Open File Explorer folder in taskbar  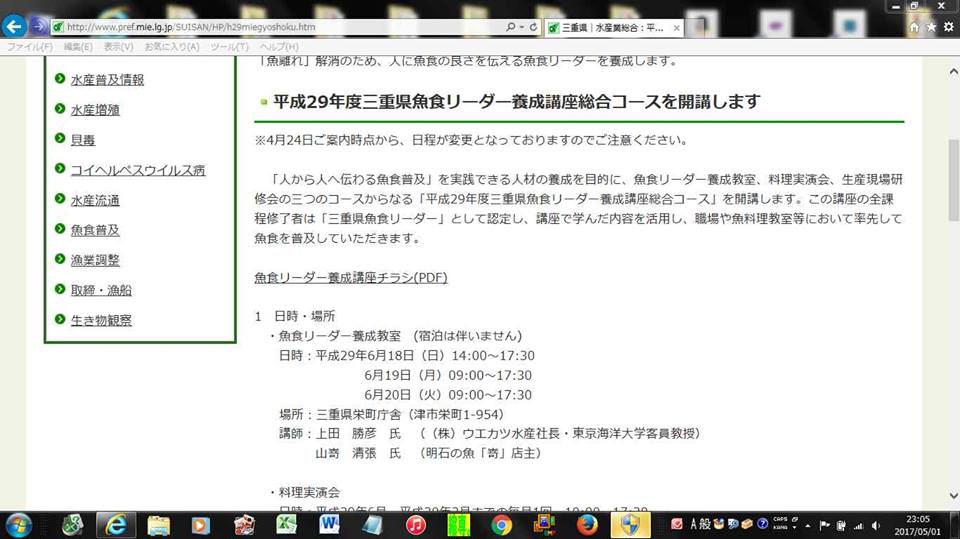point(158,525)
